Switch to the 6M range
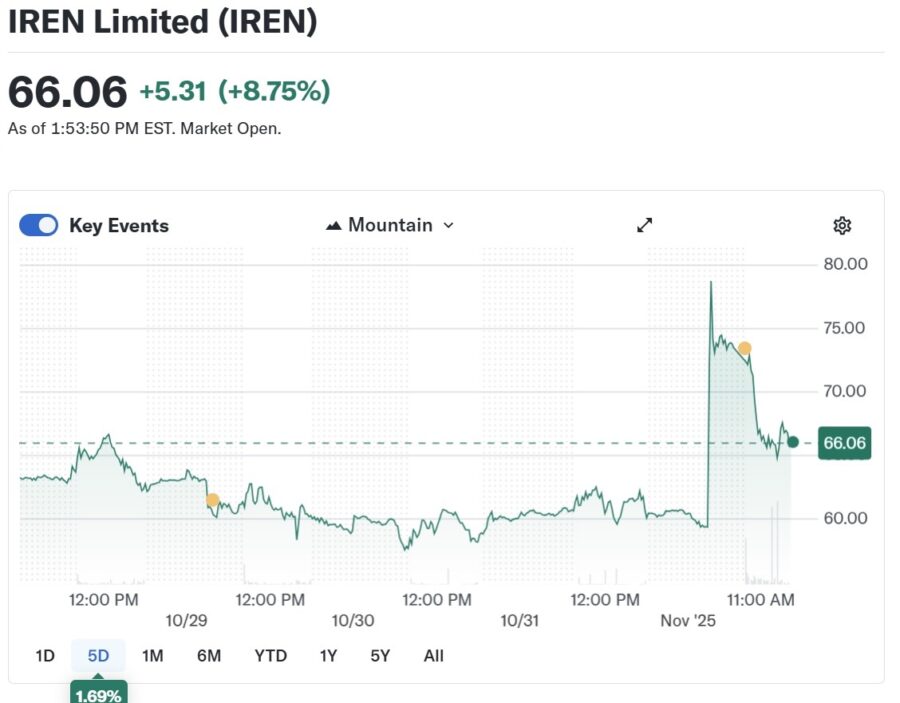900x703 pixels. pyautogui.click(x=209, y=656)
